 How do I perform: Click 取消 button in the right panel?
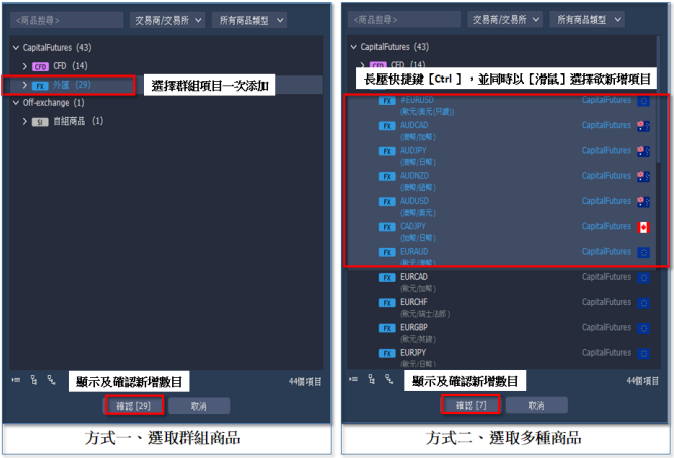click(x=537, y=405)
